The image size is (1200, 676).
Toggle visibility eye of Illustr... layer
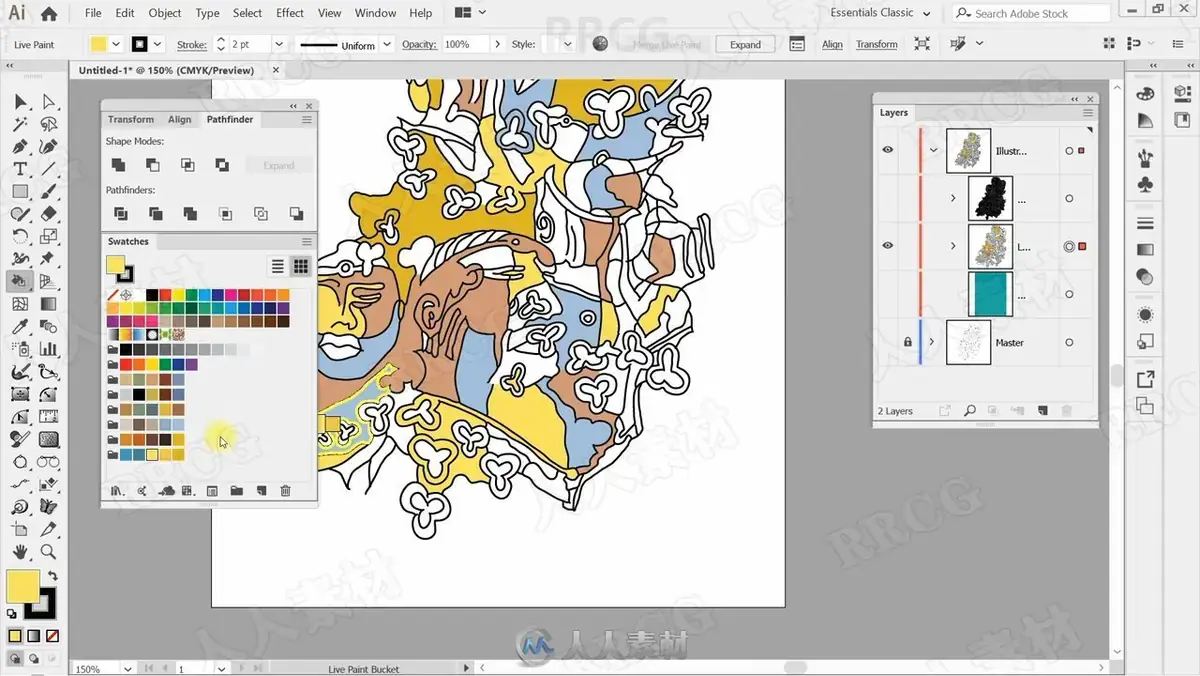[888, 150]
